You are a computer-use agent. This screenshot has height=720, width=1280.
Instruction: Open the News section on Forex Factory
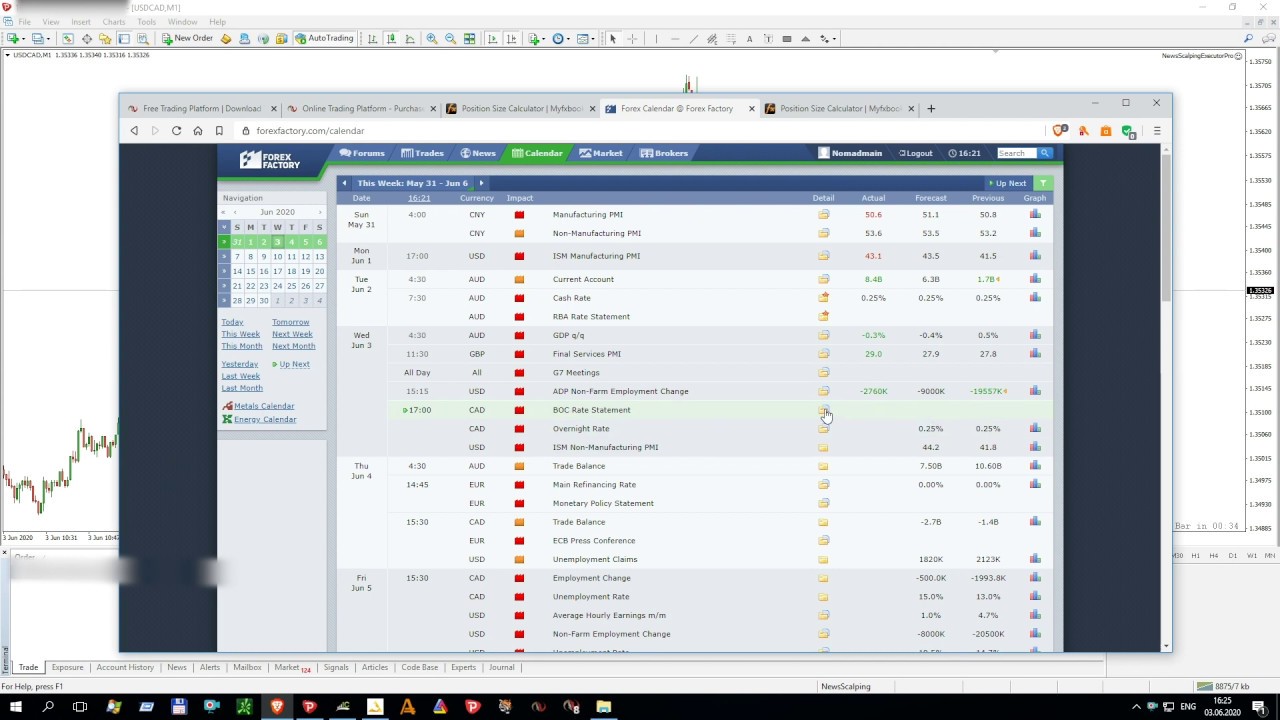tap(478, 153)
